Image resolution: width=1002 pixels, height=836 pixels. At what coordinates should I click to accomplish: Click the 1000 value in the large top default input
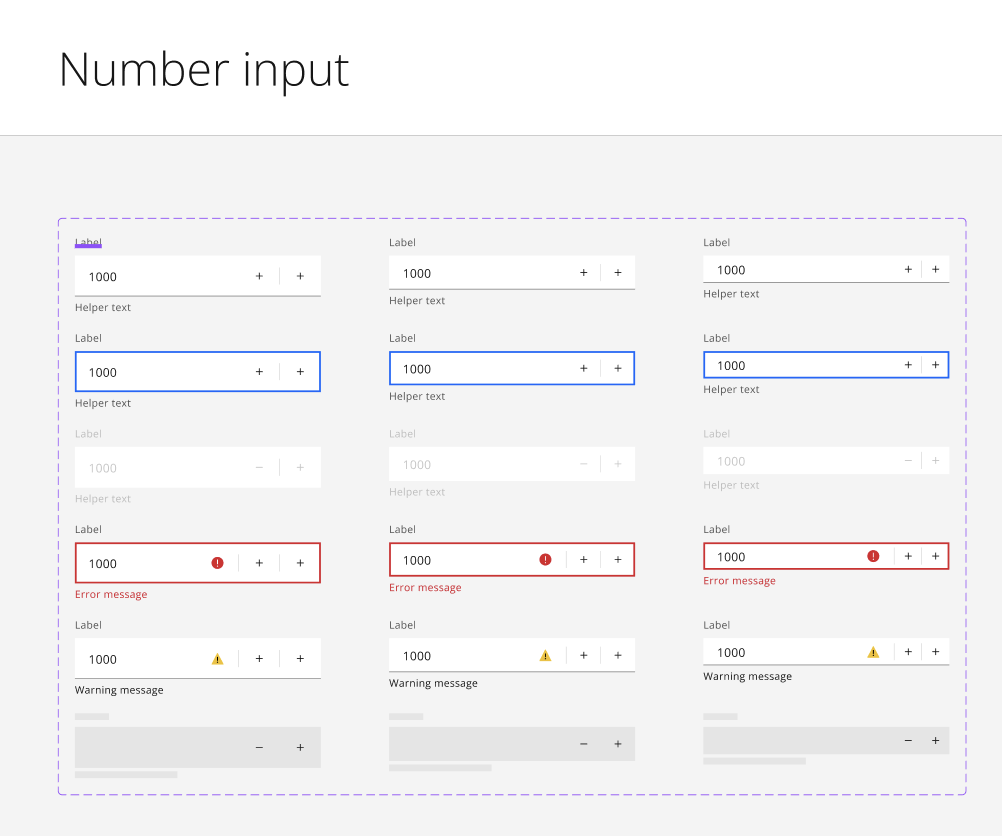pos(103,277)
